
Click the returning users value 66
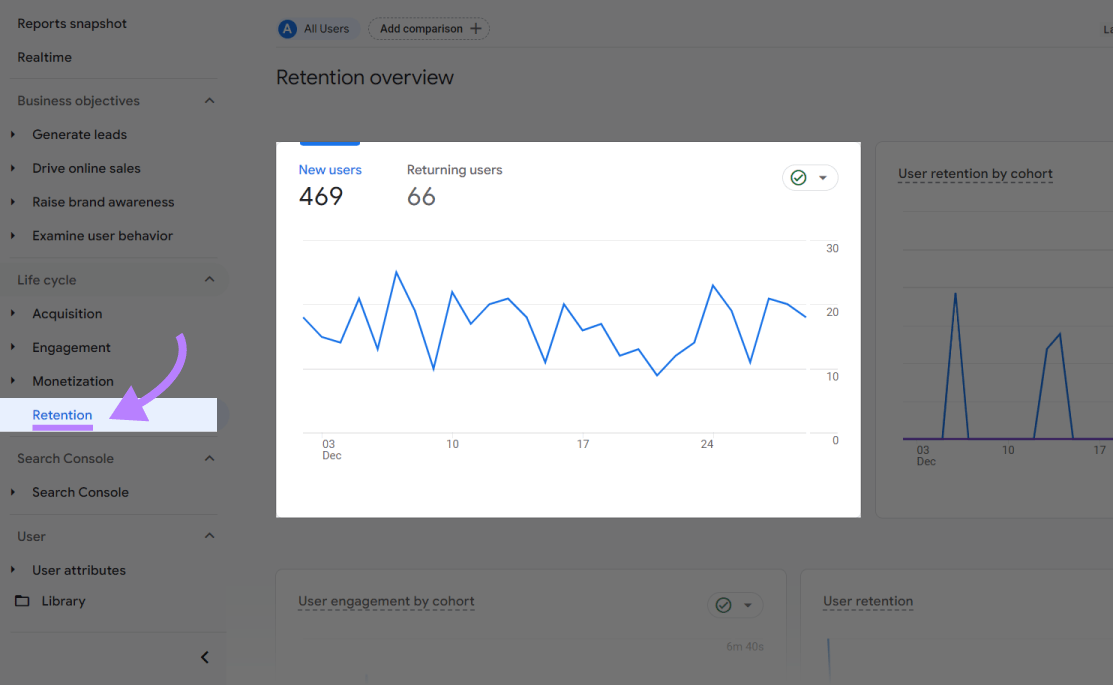point(421,197)
